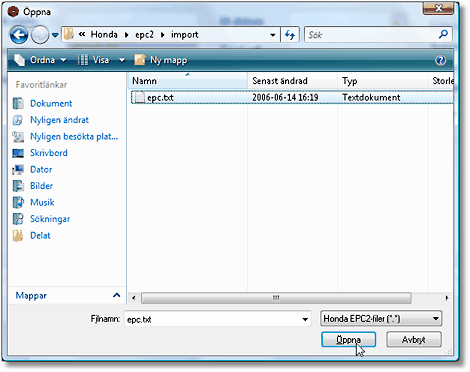Open help with the question mark icon
The image size is (470, 372).
(x=441, y=60)
